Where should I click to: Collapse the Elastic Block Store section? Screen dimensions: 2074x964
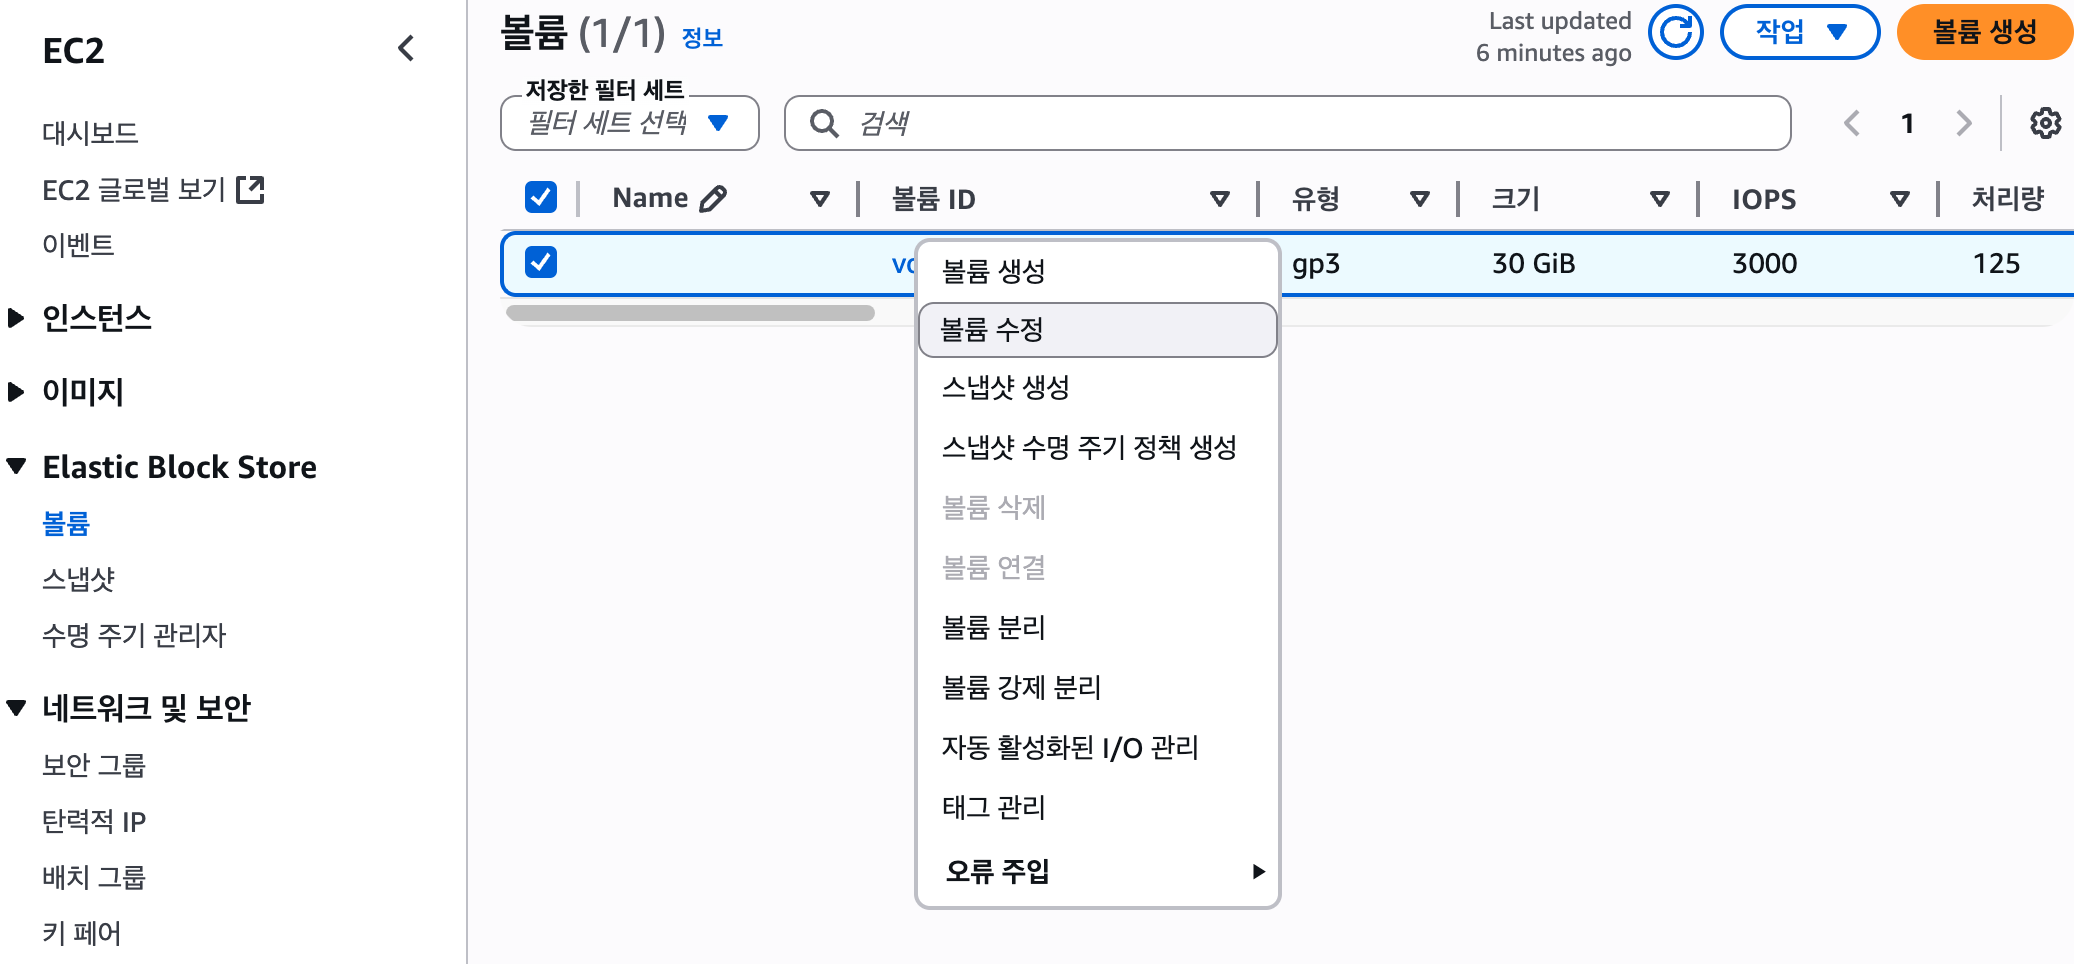click(x=16, y=466)
